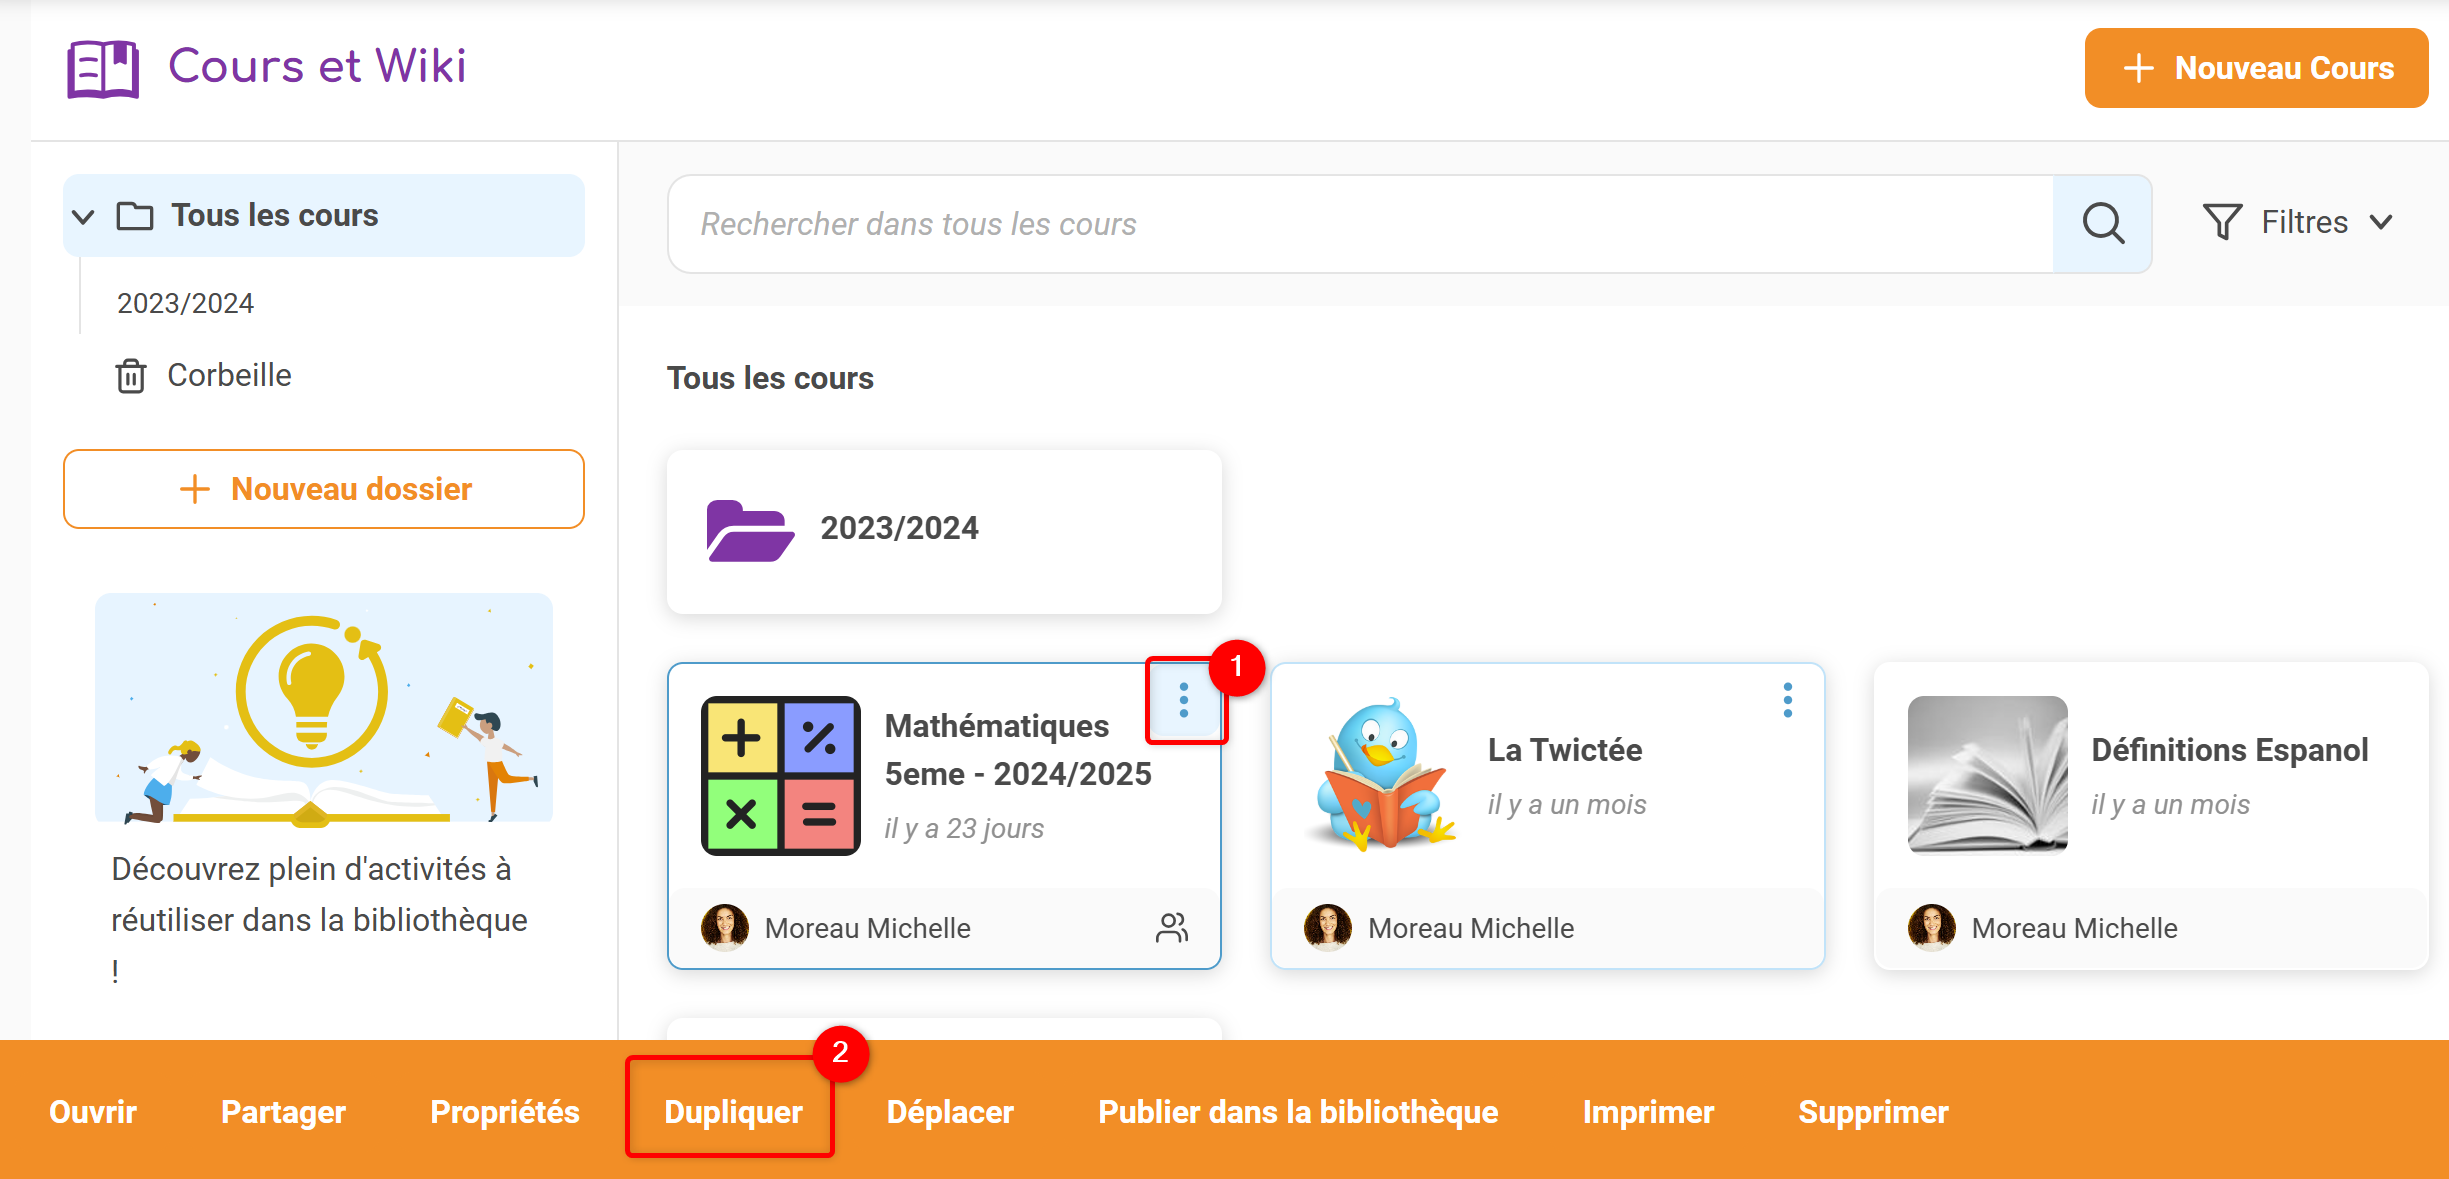Screen dimensions: 2449x1179
Task: Click the Filtres funnel icon
Action: pyautogui.click(x=2222, y=222)
